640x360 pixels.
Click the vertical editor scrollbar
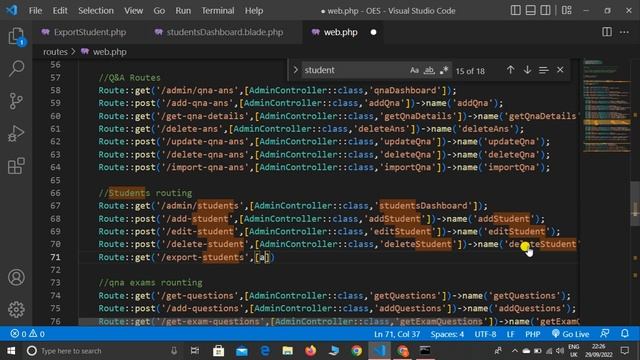coord(635,203)
